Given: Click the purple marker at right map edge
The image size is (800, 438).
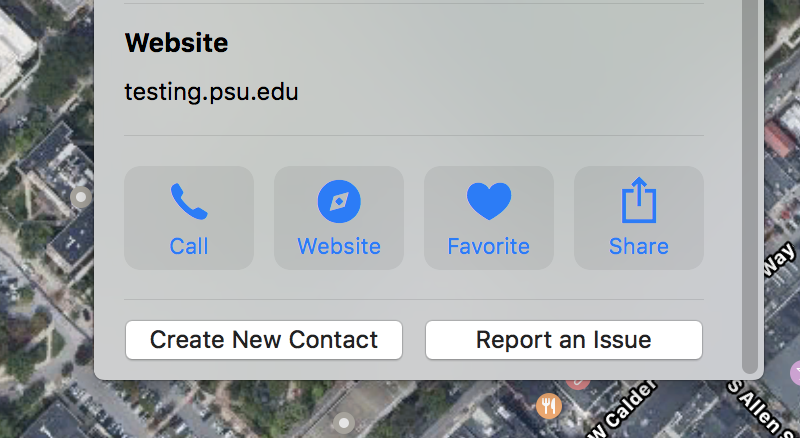Looking at the screenshot, I should point(795,373).
